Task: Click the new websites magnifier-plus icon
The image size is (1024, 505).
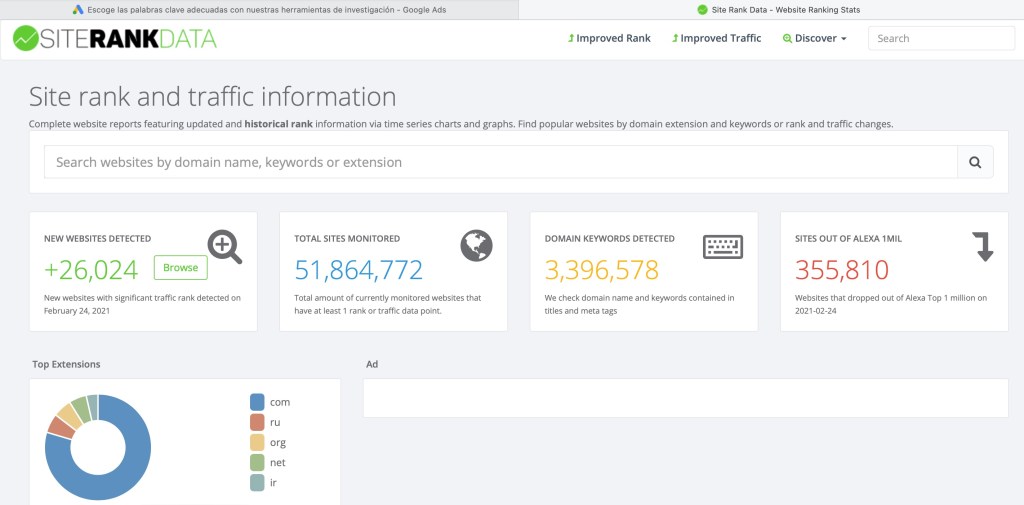Action: 225,246
